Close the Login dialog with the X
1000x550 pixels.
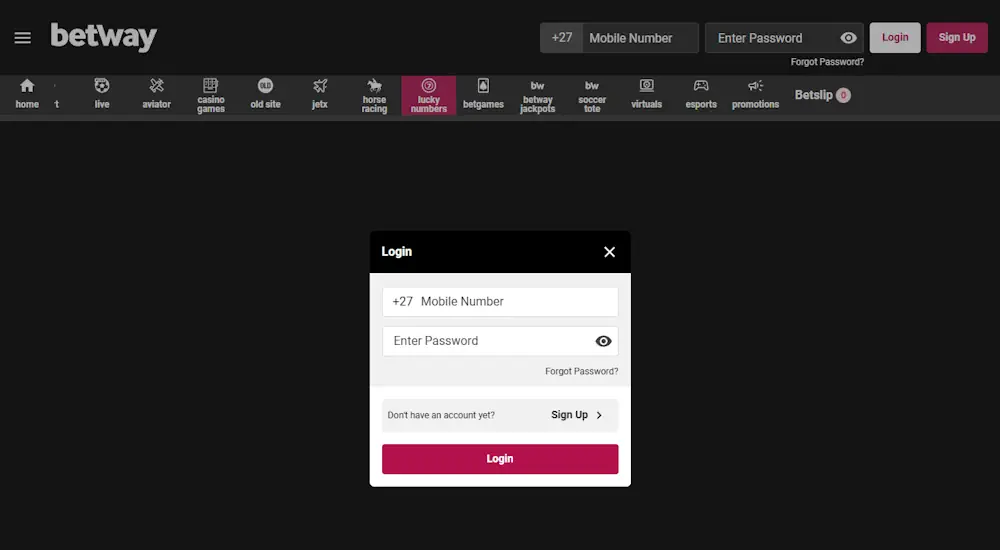click(609, 252)
